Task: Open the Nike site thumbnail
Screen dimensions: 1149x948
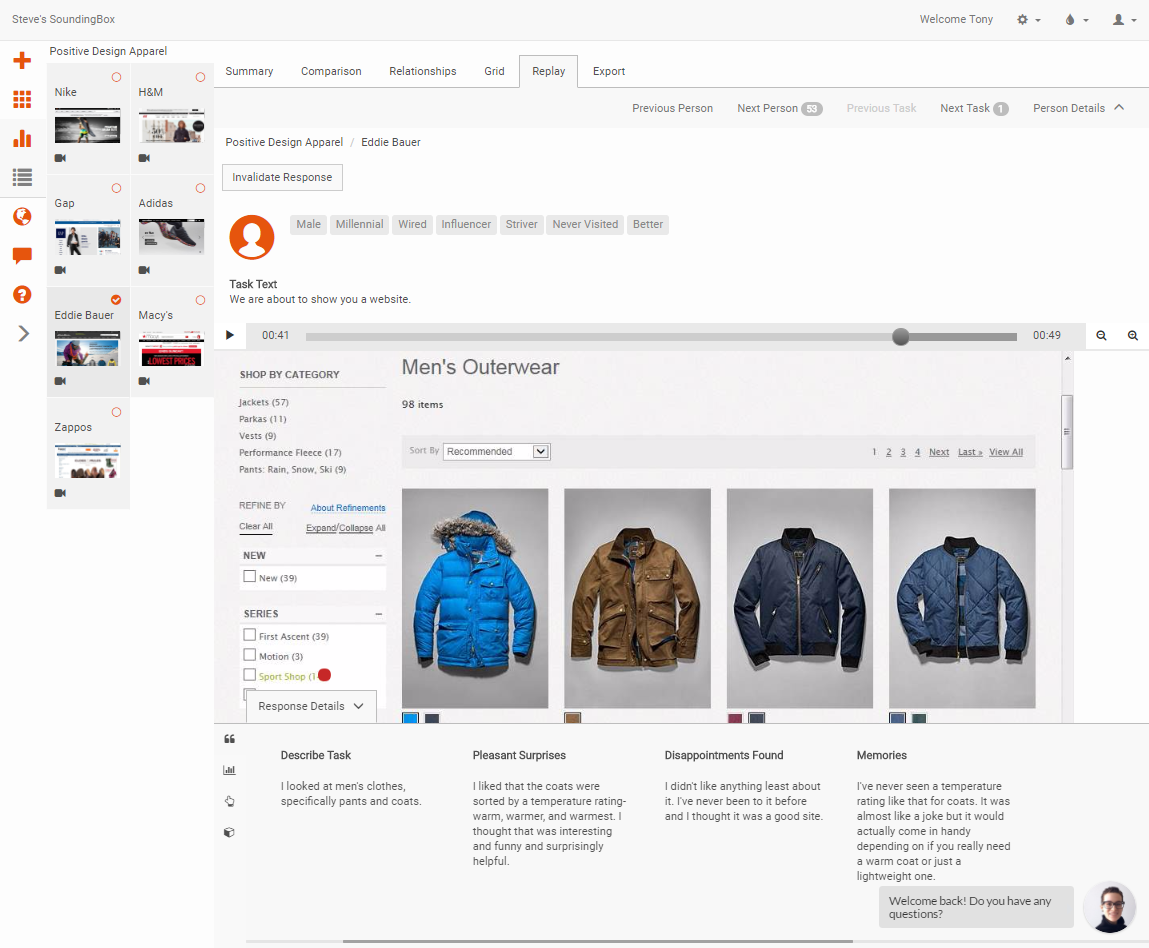Action: coord(87,125)
